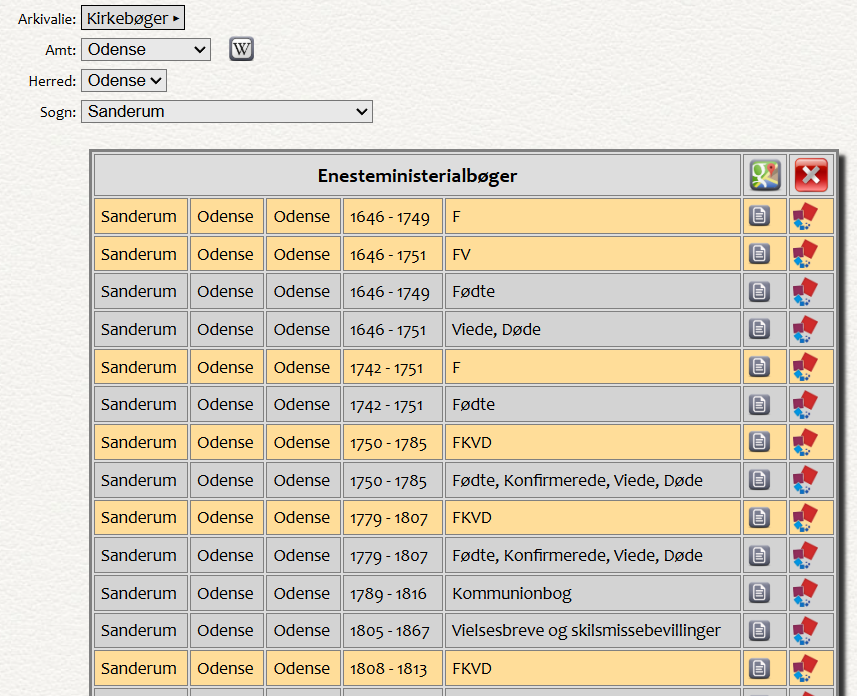The image size is (857, 696).
Task: Close the Enesteministerialbøger table with red X
Action: [x=811, y=176]
